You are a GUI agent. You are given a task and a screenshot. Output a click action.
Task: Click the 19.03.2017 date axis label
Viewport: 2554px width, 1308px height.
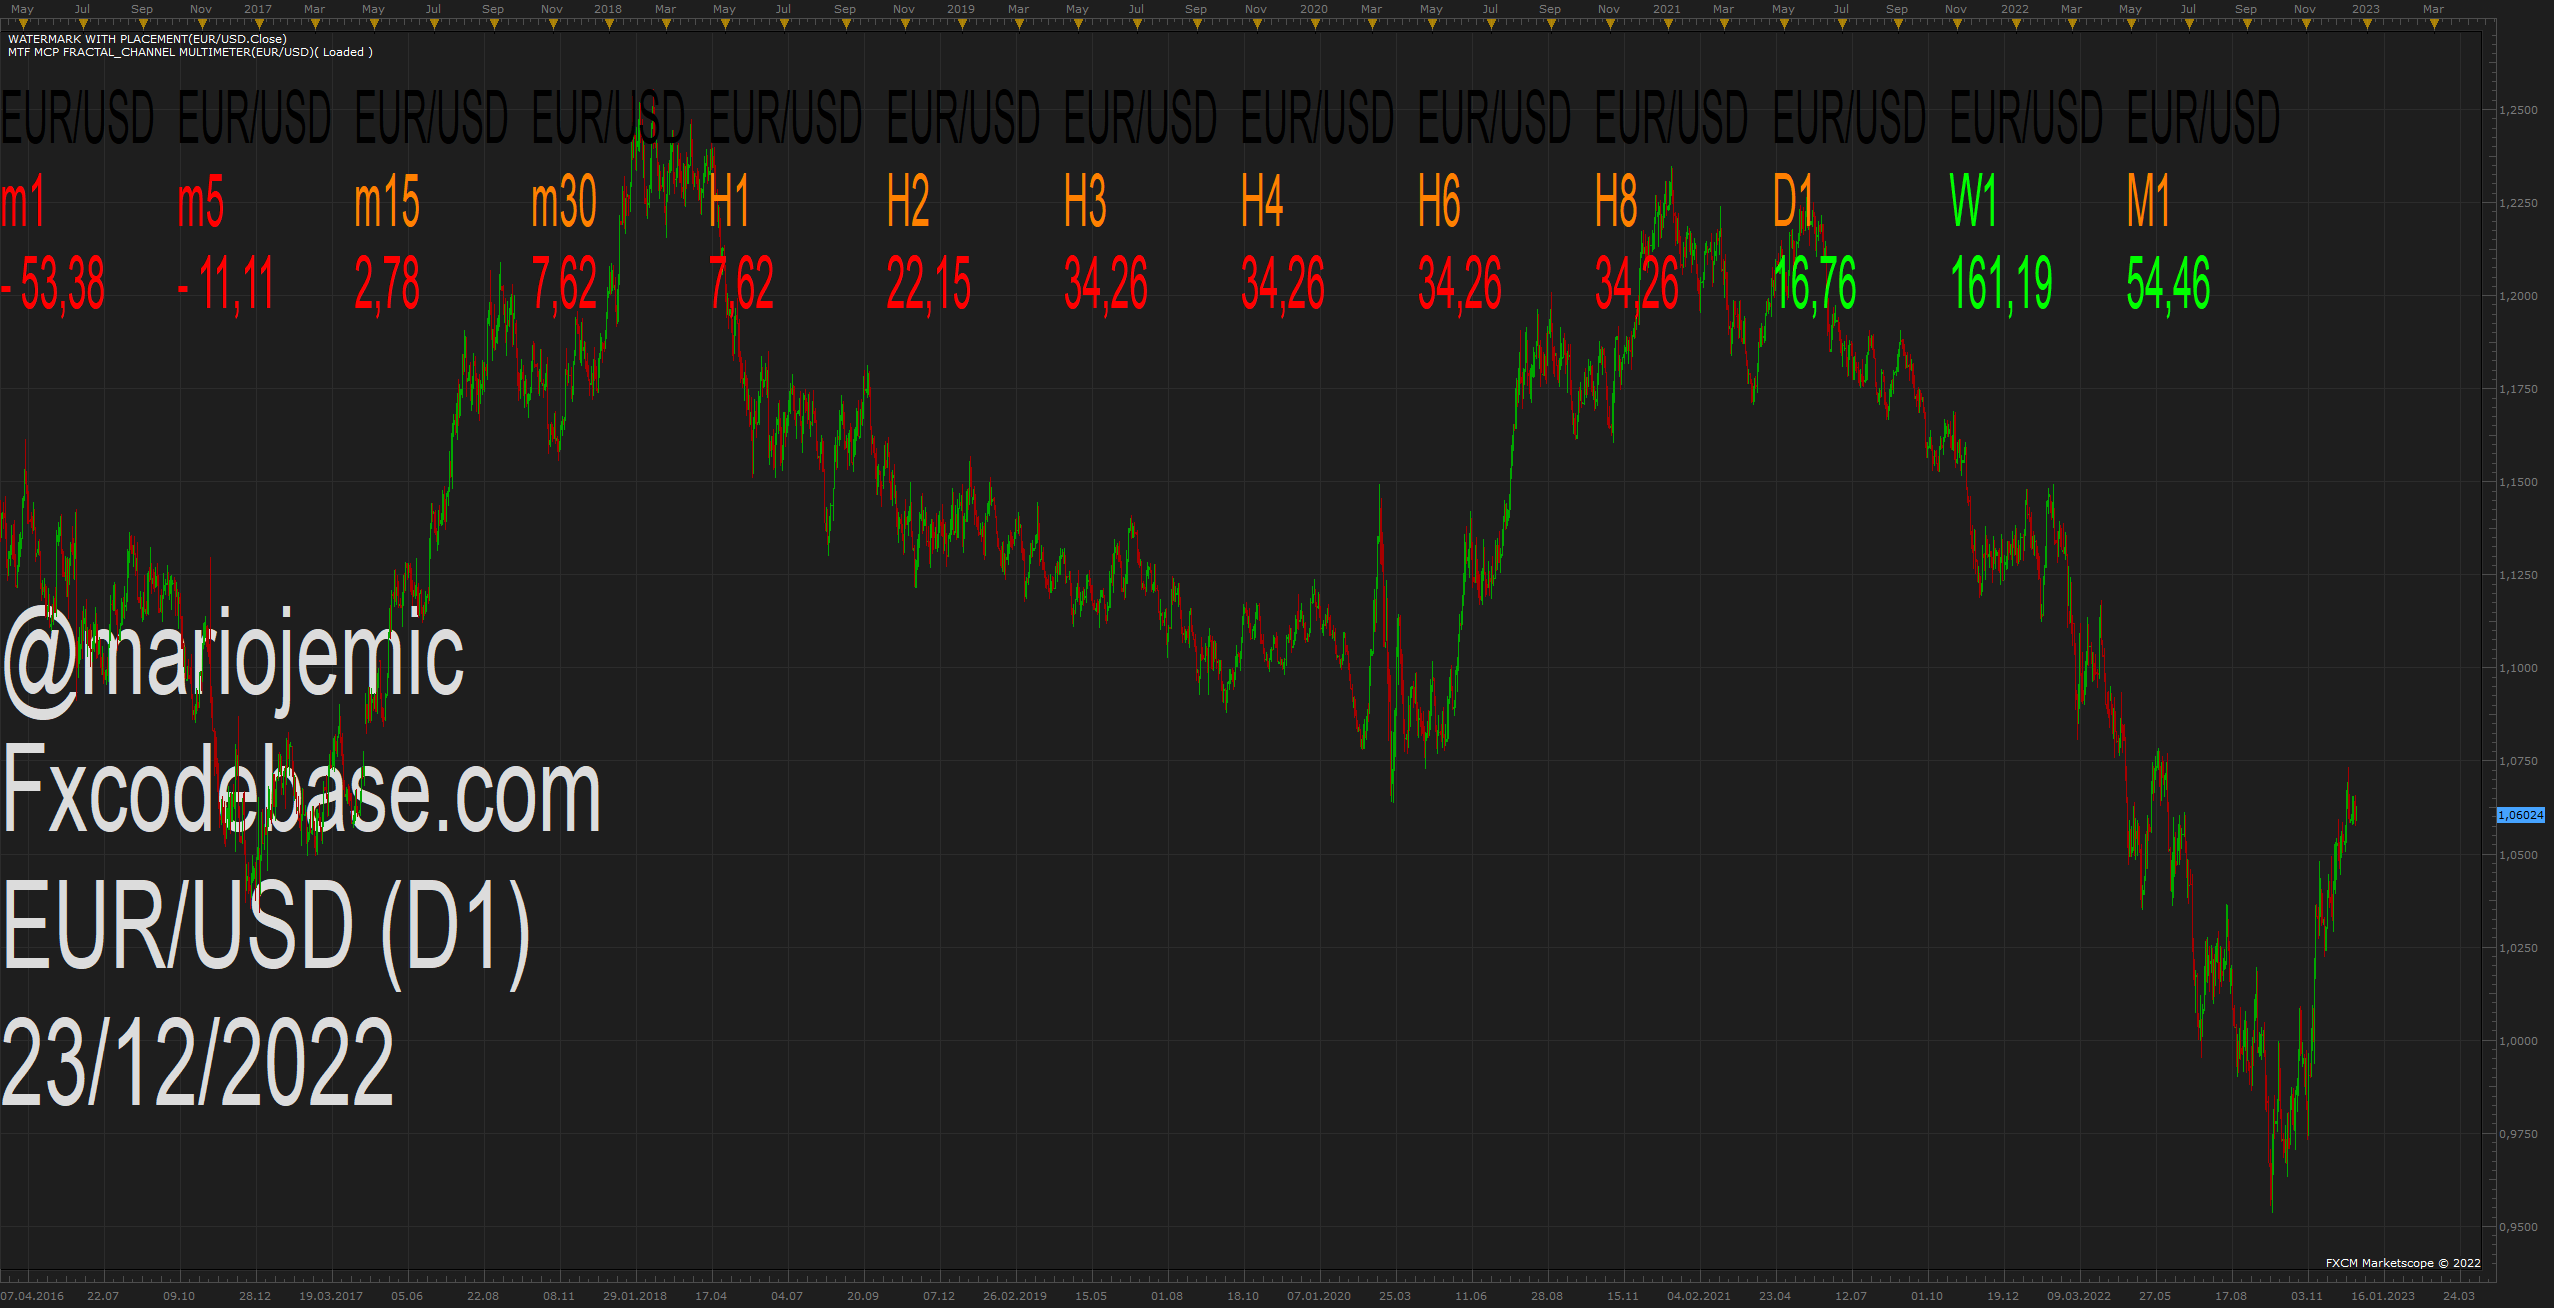pos(331,1296)
